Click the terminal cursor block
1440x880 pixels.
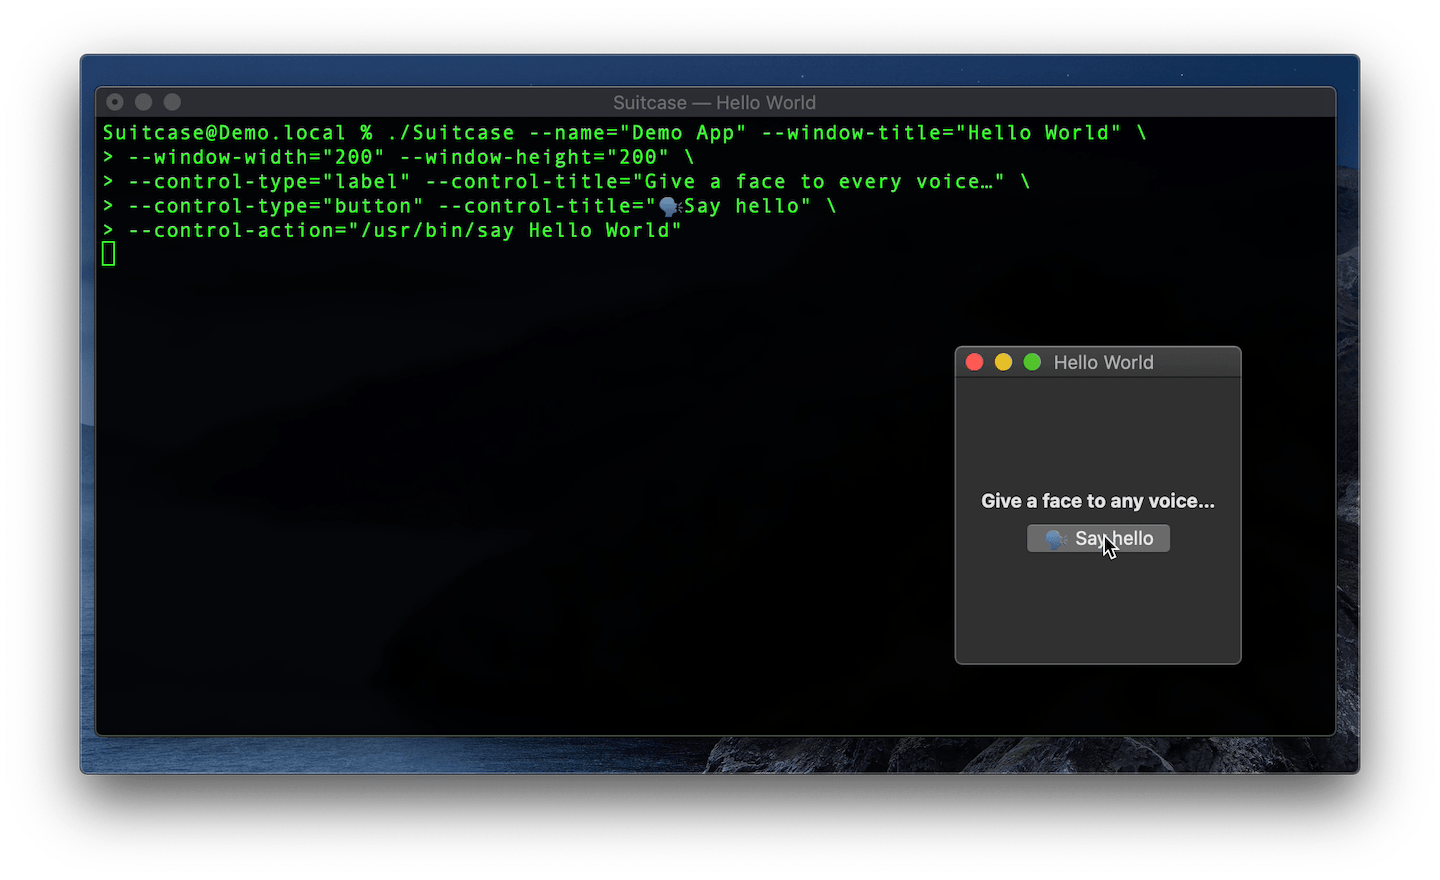click(109, 254)
